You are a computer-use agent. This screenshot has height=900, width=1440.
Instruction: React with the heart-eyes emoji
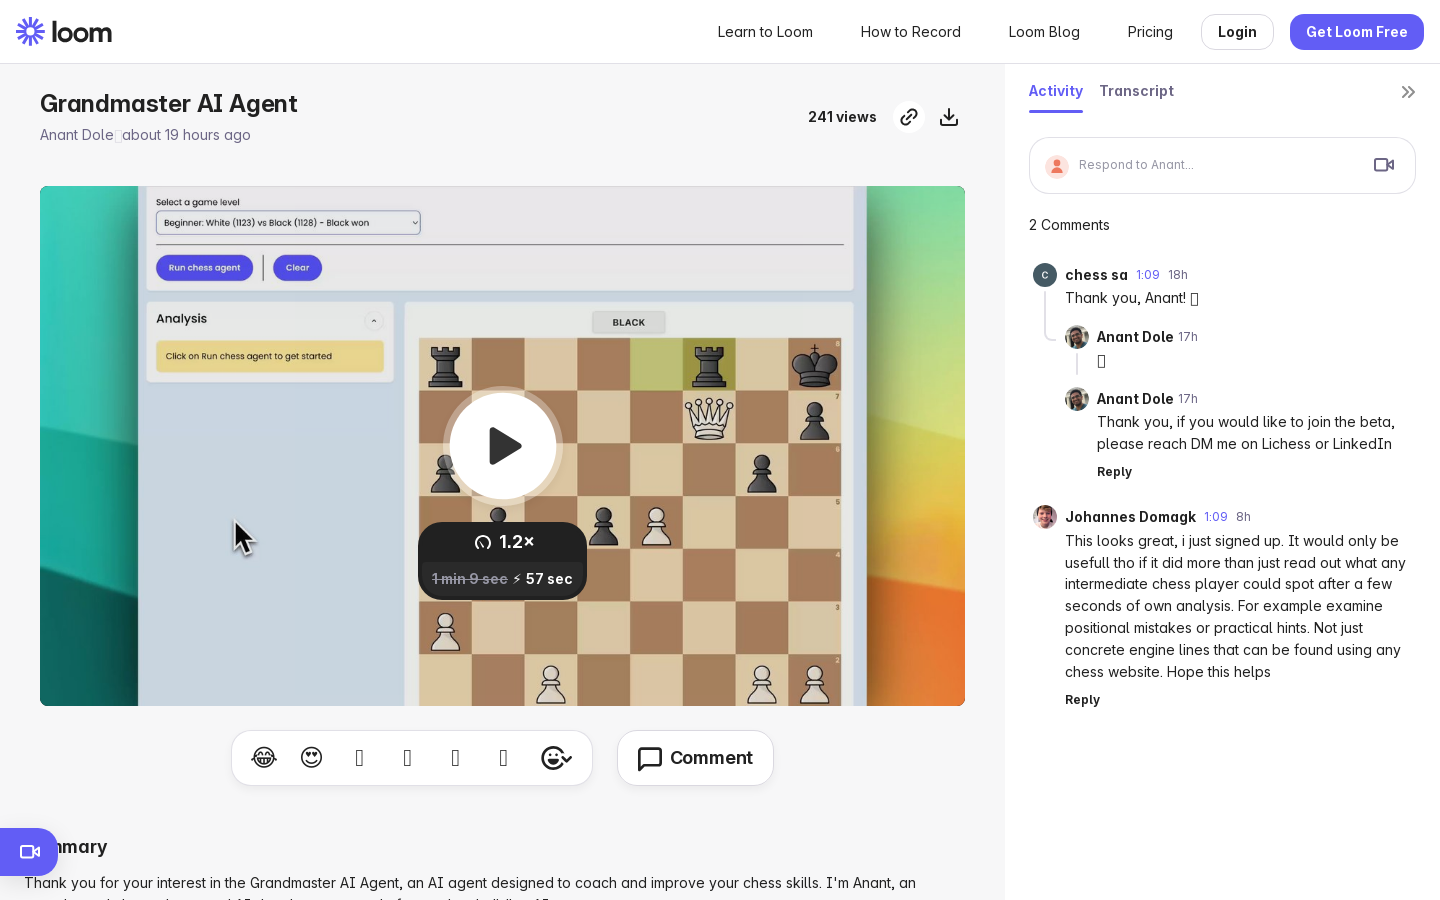312,758
